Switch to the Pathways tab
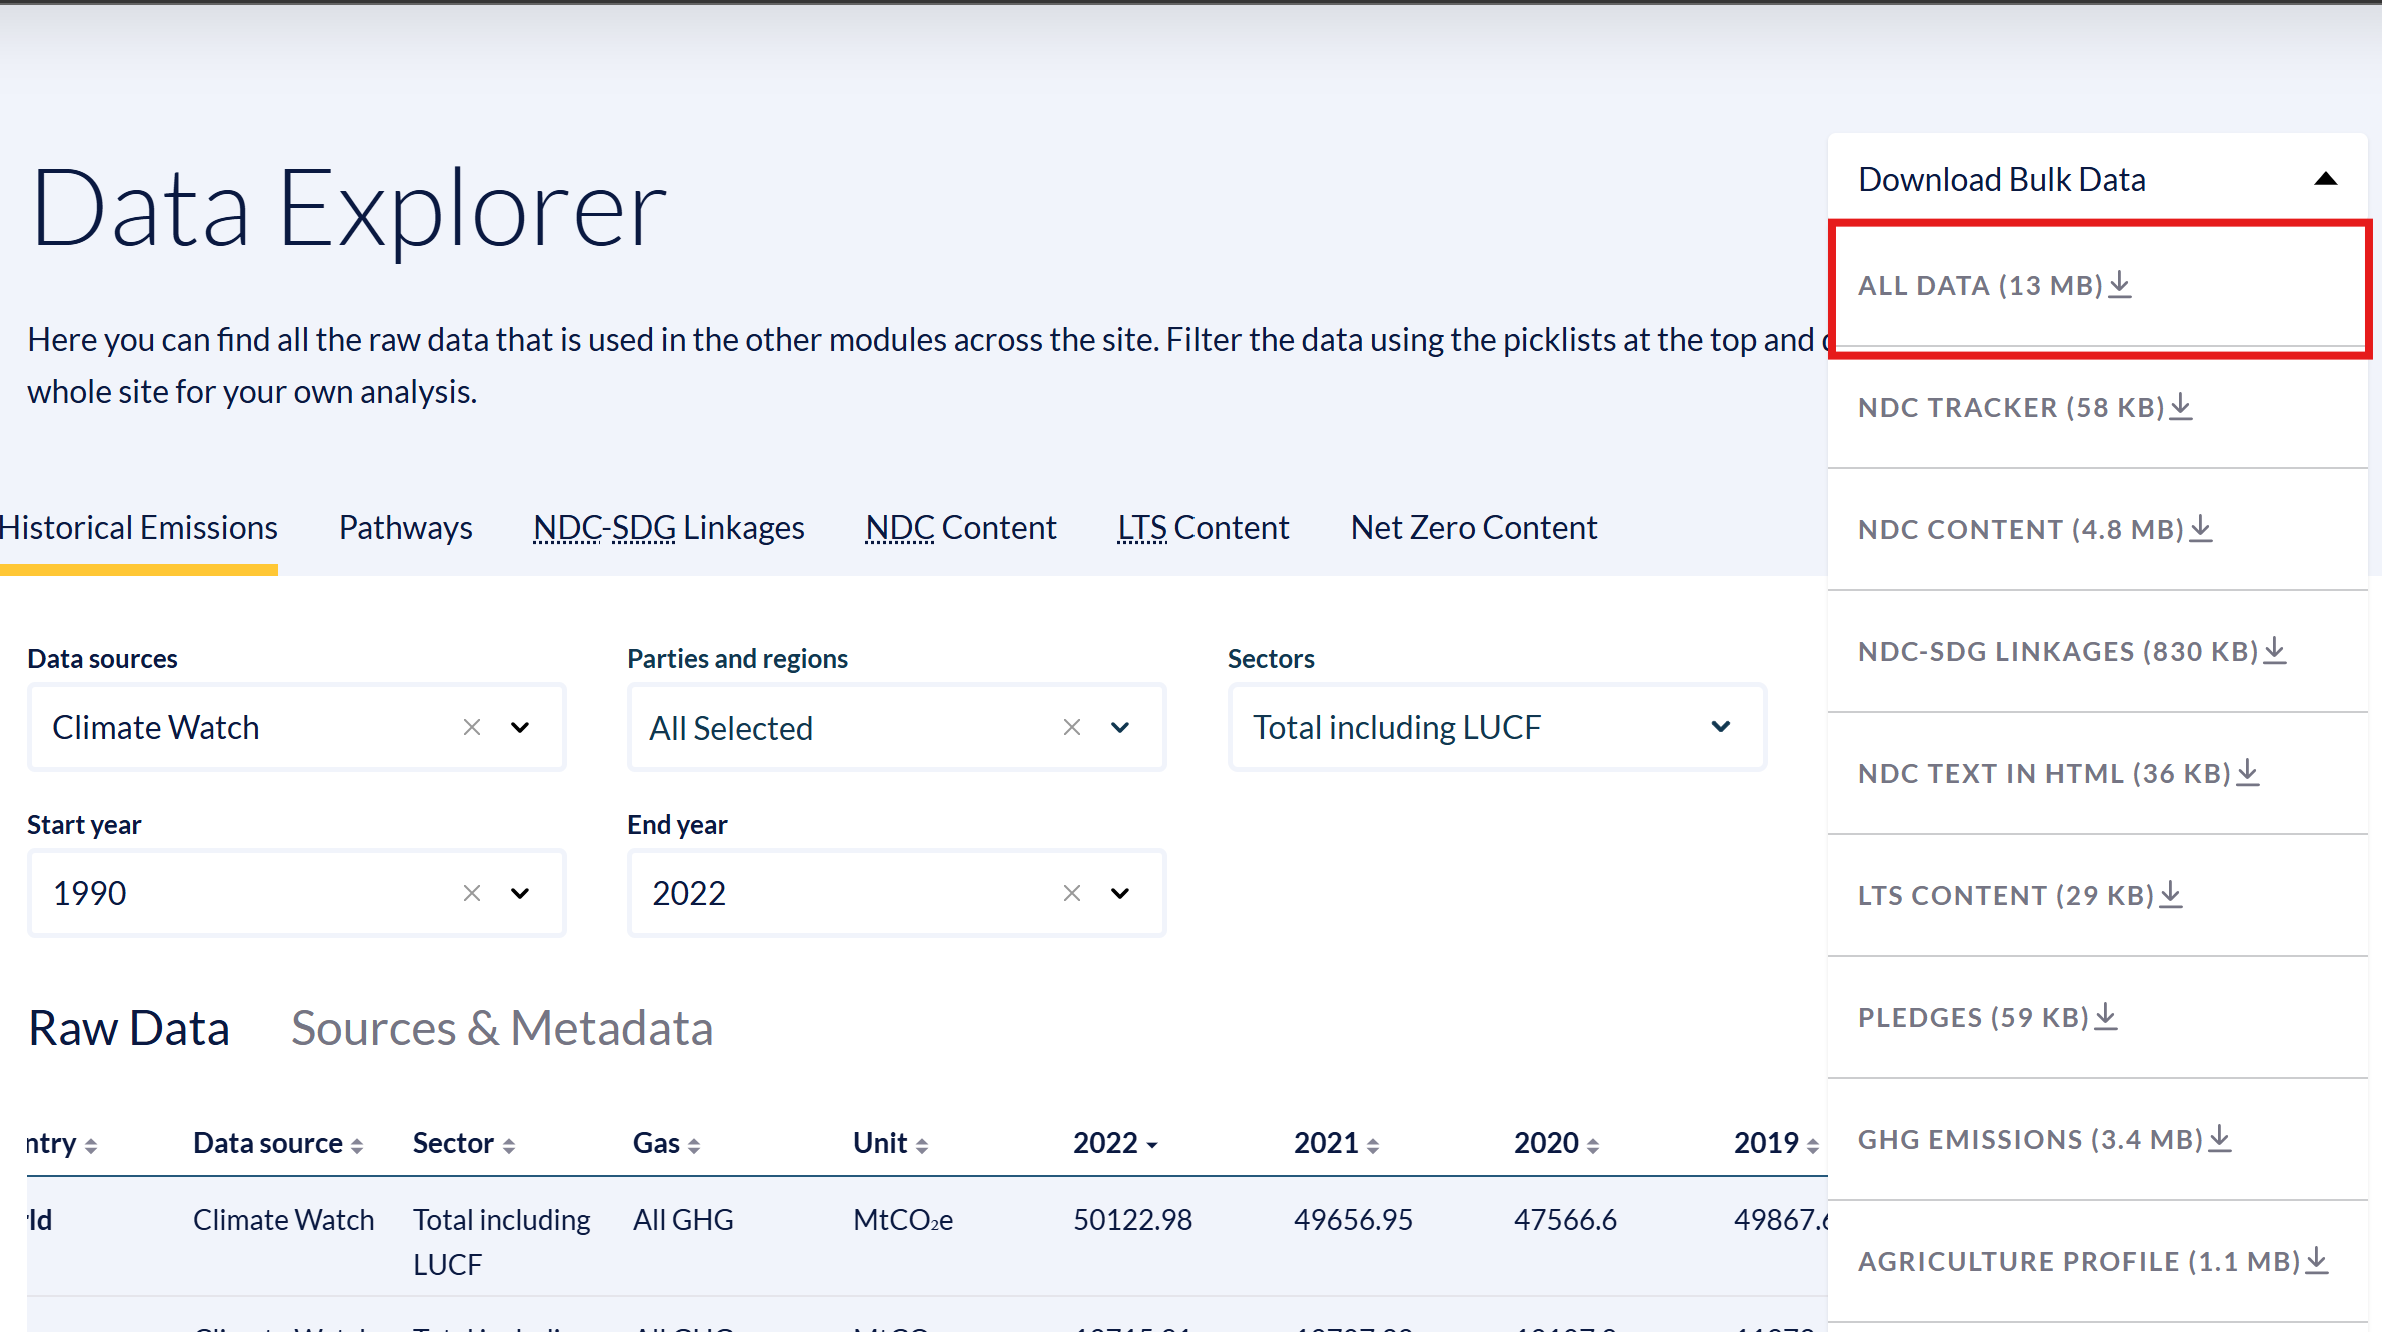This screenshot has width=2382, height=1332. [405, 527]
